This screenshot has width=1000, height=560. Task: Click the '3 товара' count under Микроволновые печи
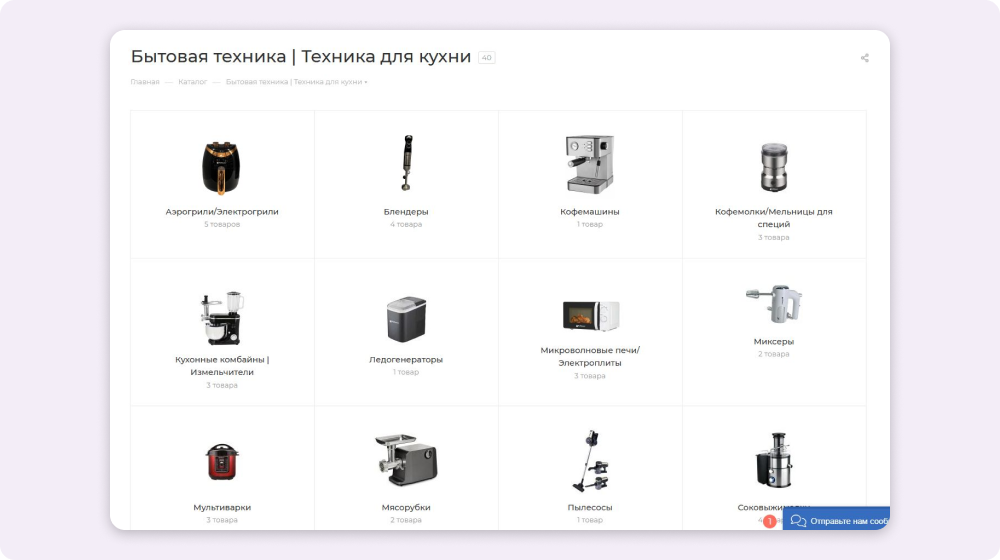590,376
